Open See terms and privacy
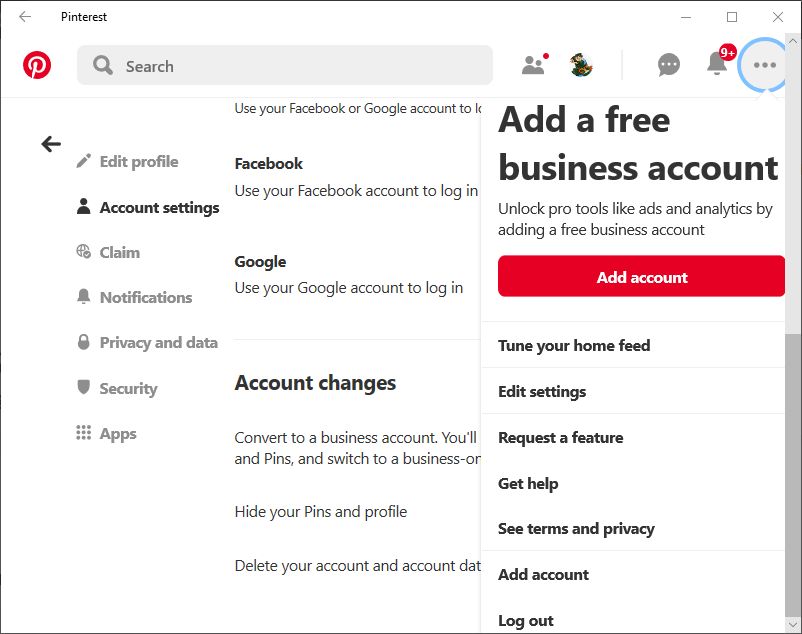The width and height of the screenshot is (802, 634). click(577, 528)
